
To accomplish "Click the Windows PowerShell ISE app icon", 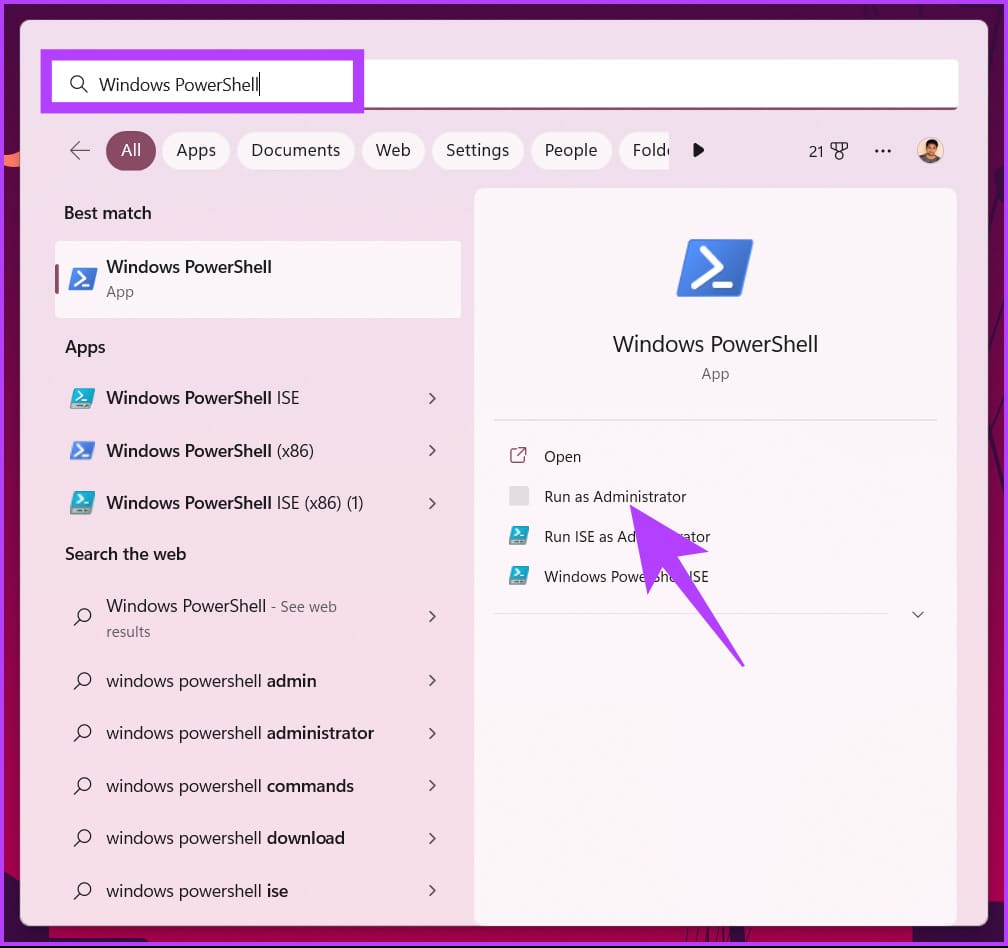I will [82, 398].
